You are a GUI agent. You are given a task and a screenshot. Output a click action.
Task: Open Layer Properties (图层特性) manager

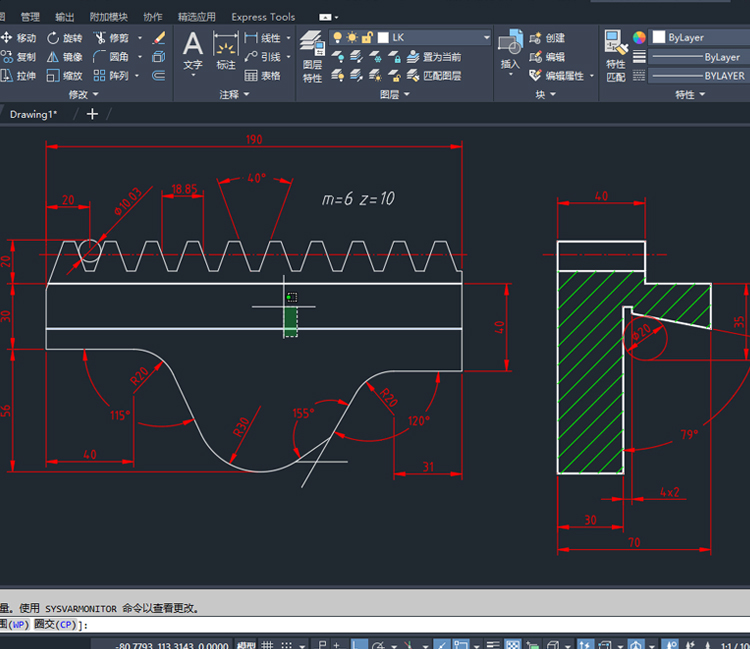(x=312, y=57)
